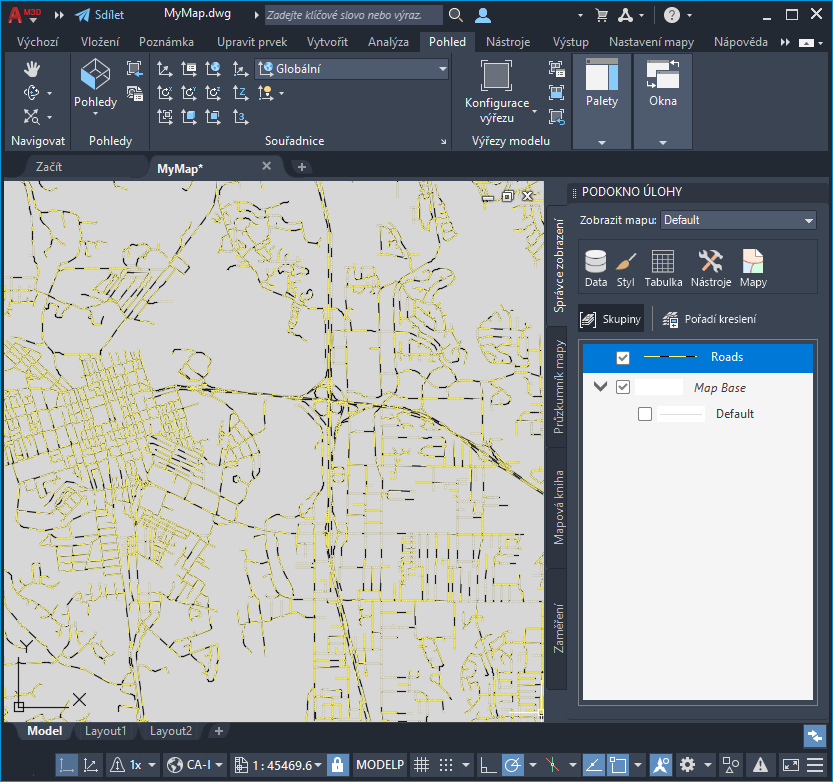Select the Pan hand tool
This screenshot has height=782, width=833.
pyautogui.click(x=32, y=68)
